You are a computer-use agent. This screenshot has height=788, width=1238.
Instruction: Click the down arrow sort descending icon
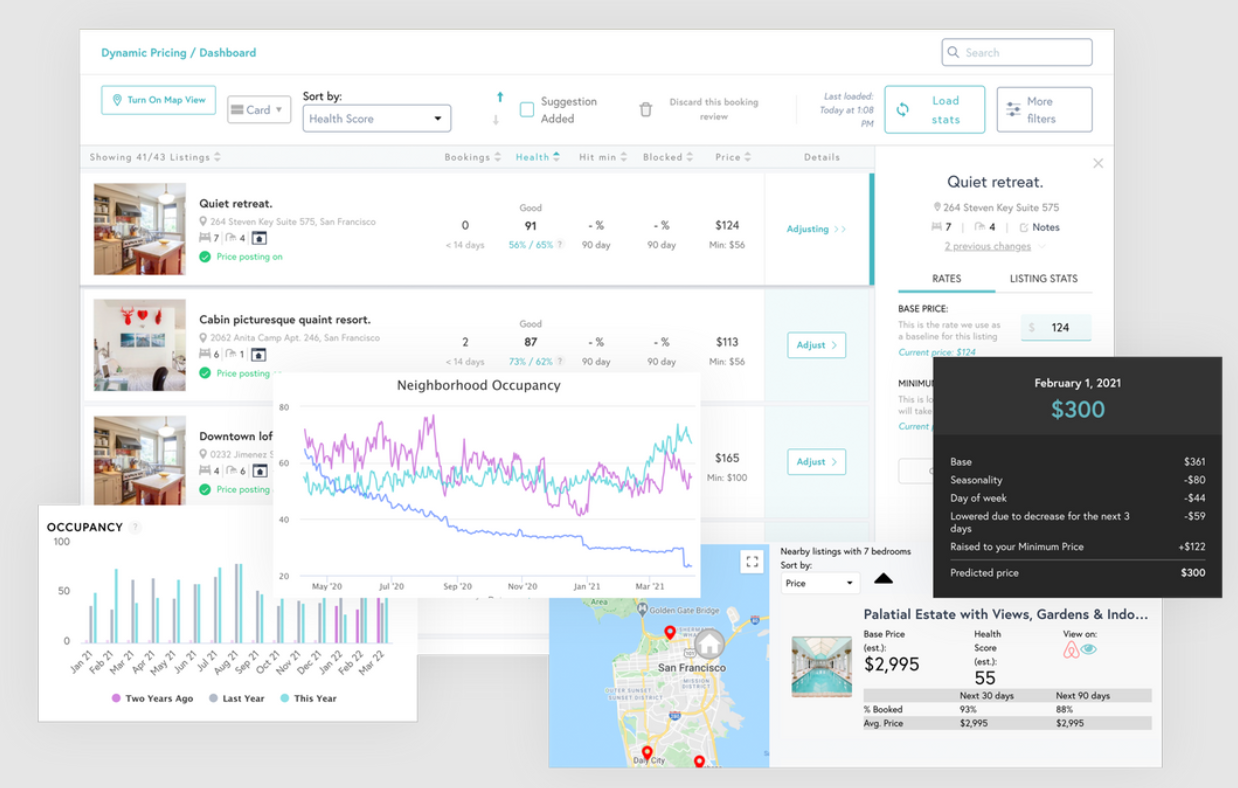[495, 120]
